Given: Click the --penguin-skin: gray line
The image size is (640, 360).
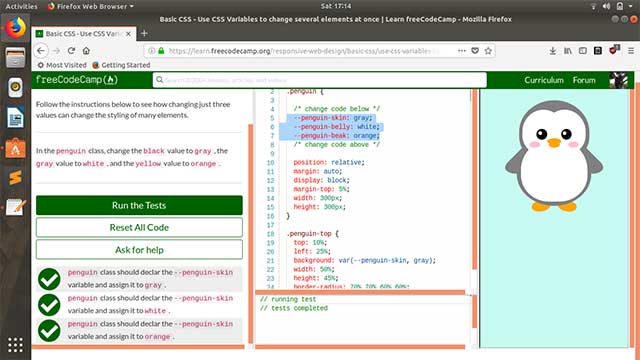Looking at the screenshot, I should pos(333,118).
